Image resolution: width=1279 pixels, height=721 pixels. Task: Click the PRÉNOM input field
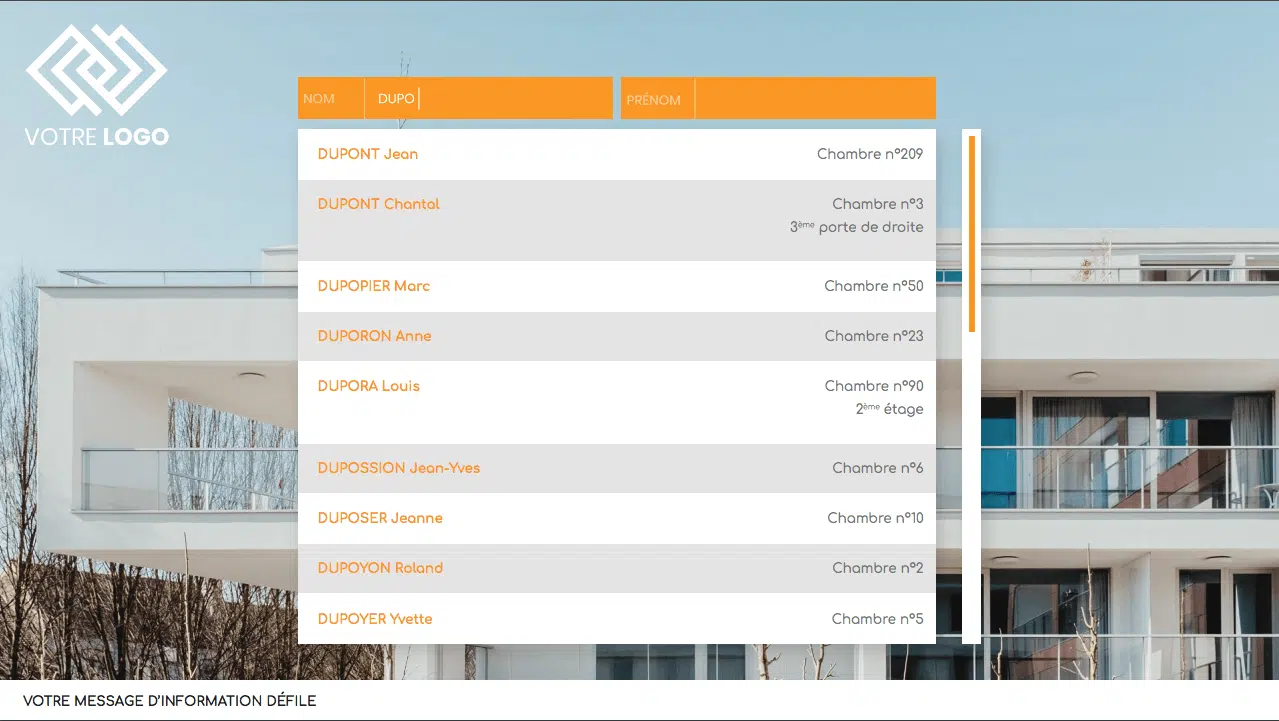(x=814, y=99)
